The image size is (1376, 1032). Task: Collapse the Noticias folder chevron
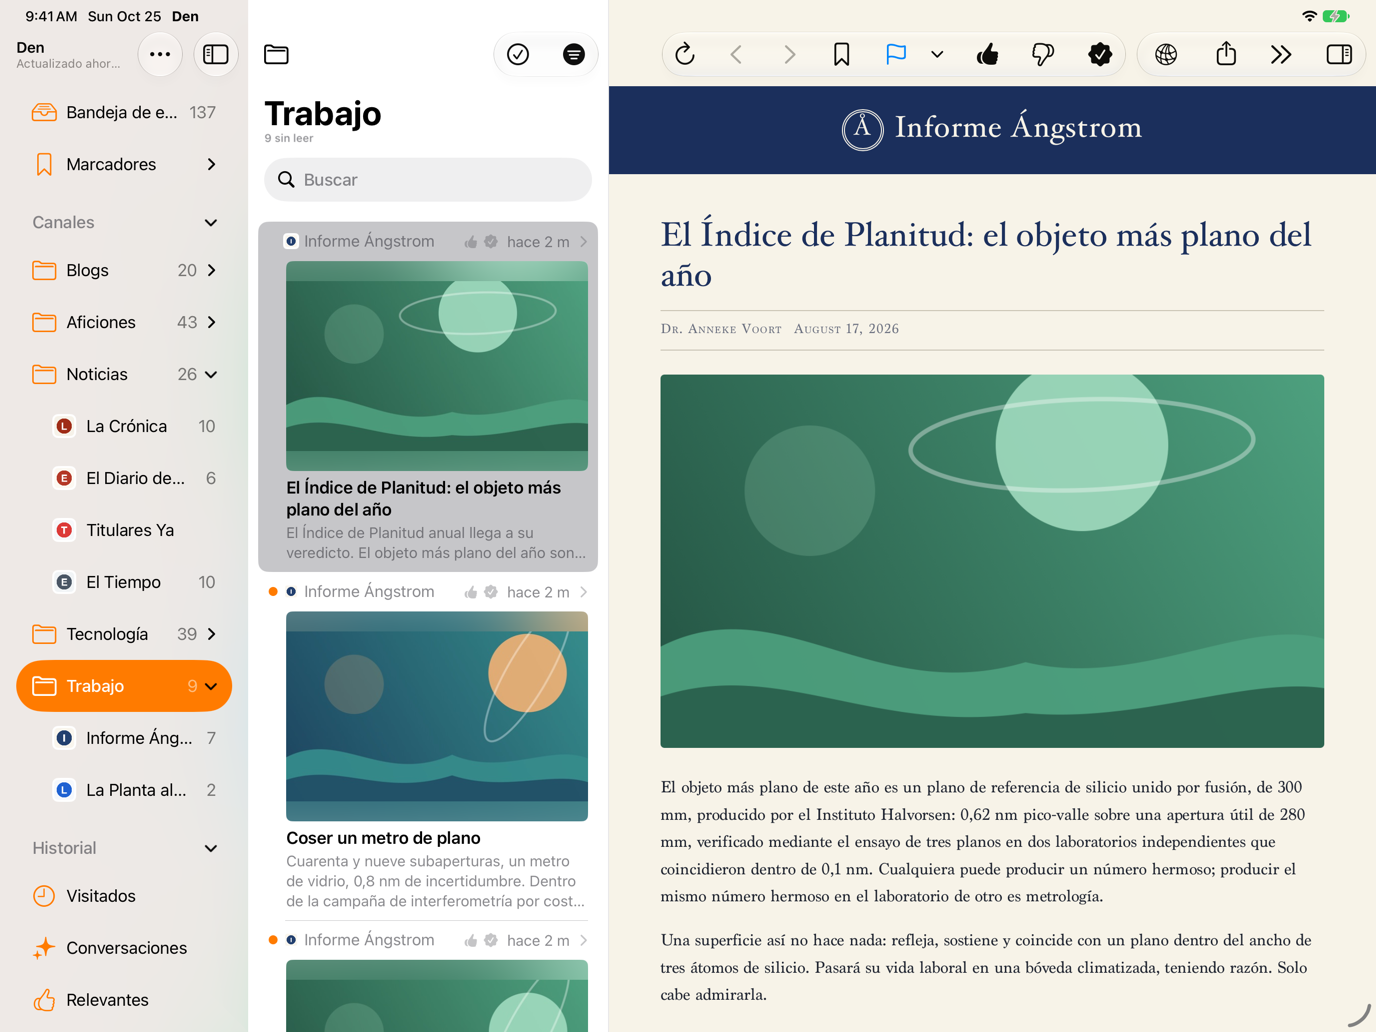(211, 374)
